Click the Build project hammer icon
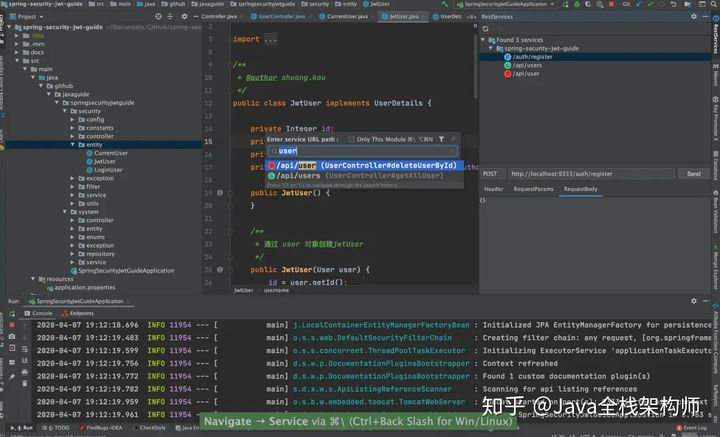 pyautogui.click(x=444, y=4)
